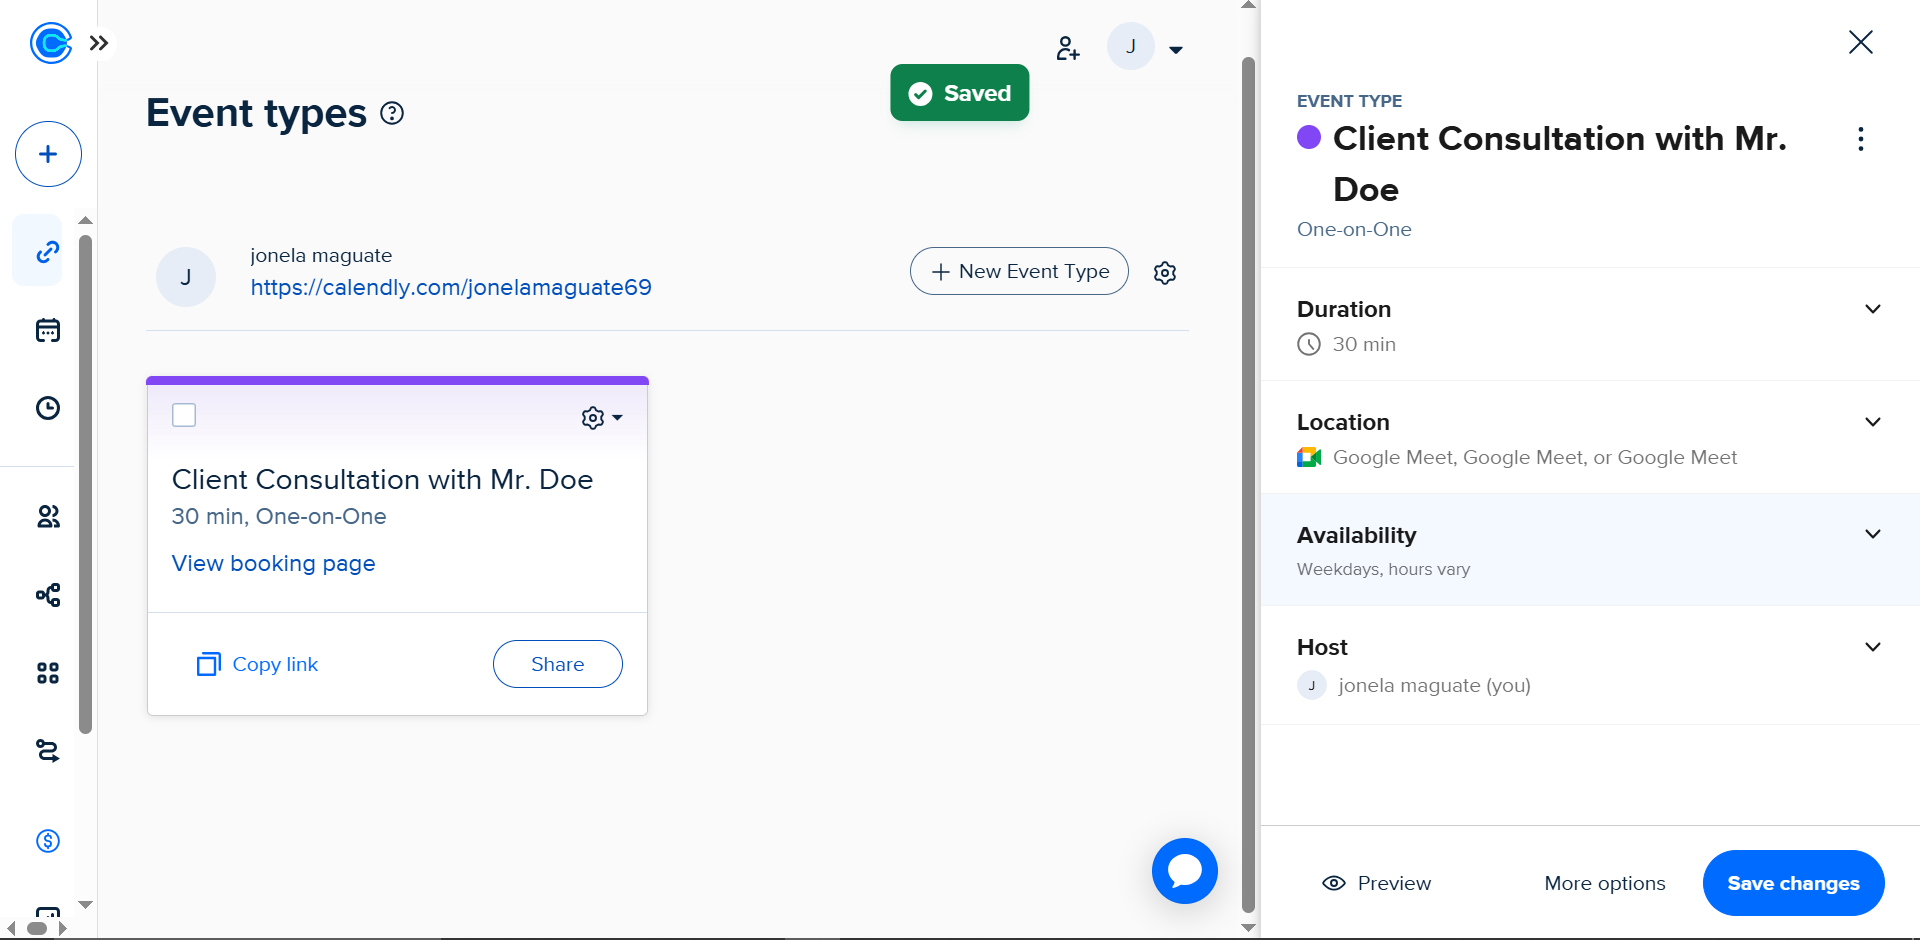Expand the Availability section
The image size is (1920, 940).
pos(1872,534)
